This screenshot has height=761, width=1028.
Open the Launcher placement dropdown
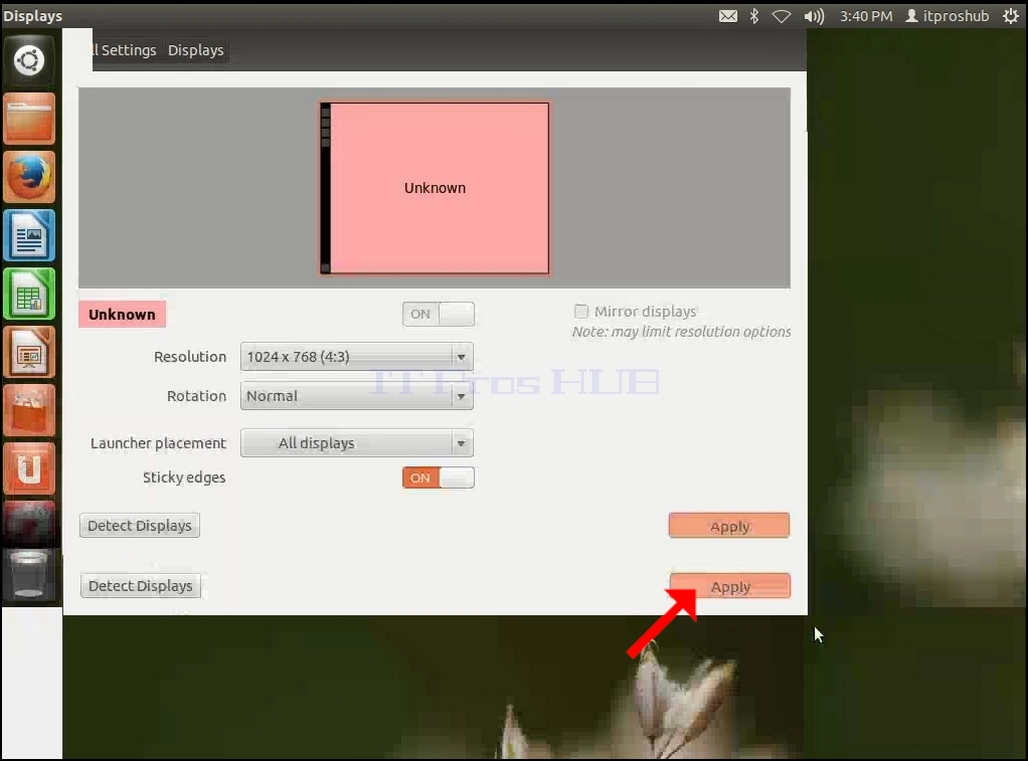(357, 443)
